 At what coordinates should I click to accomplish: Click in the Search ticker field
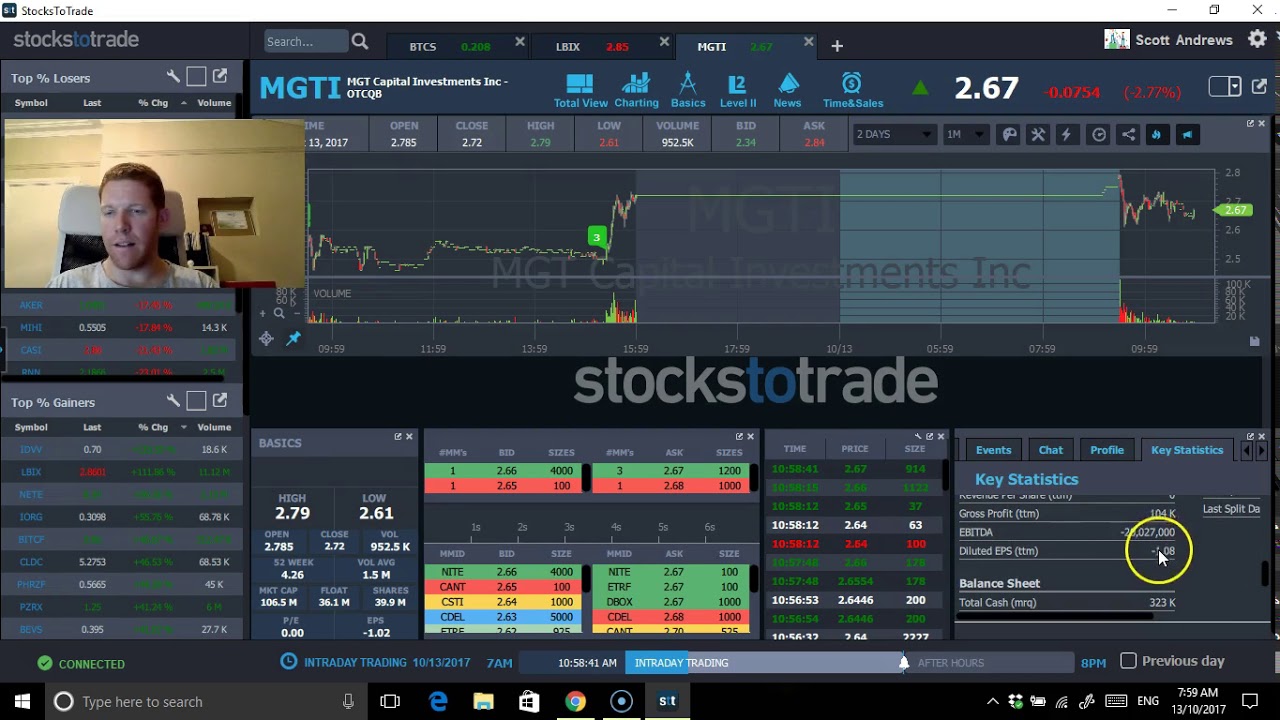coord(305,41)
